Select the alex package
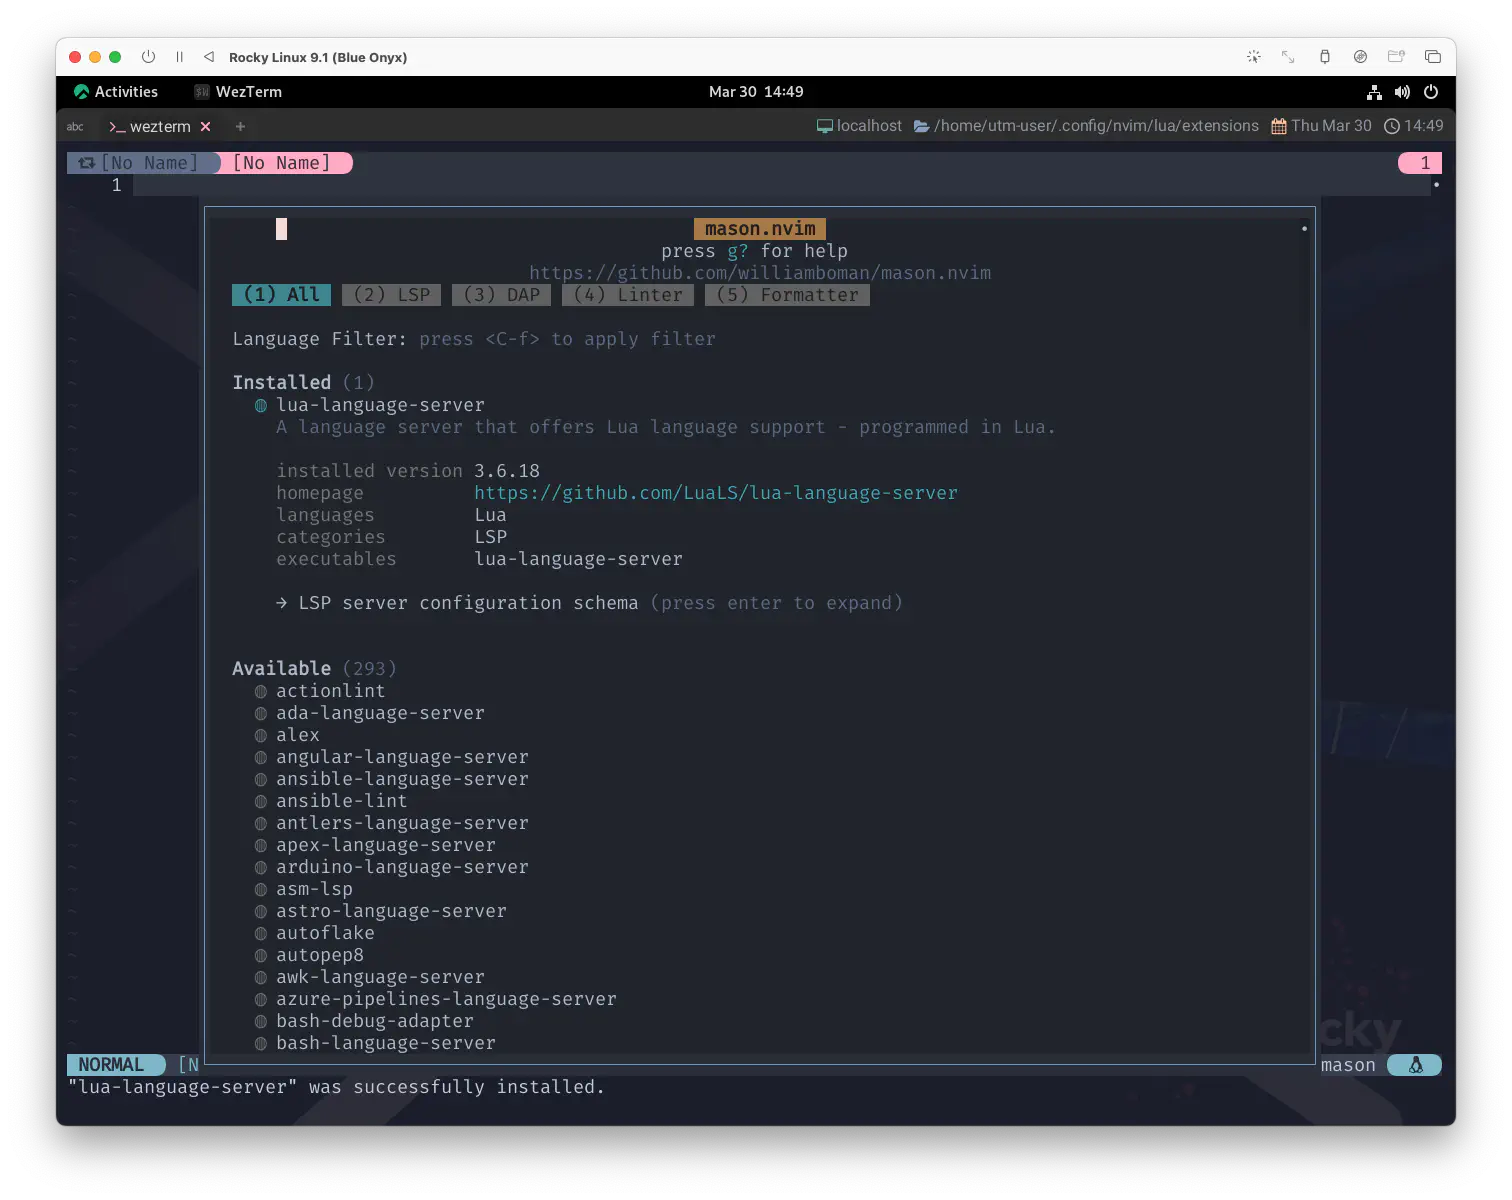The height and width of the screenshot is (1200, 1512). [x=298, y=735]
